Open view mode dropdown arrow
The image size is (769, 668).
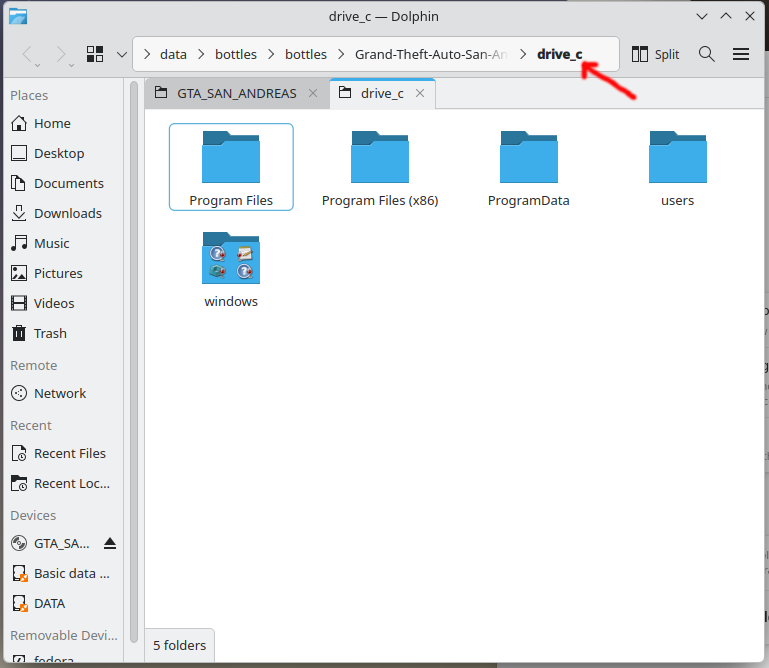(122, 54)
